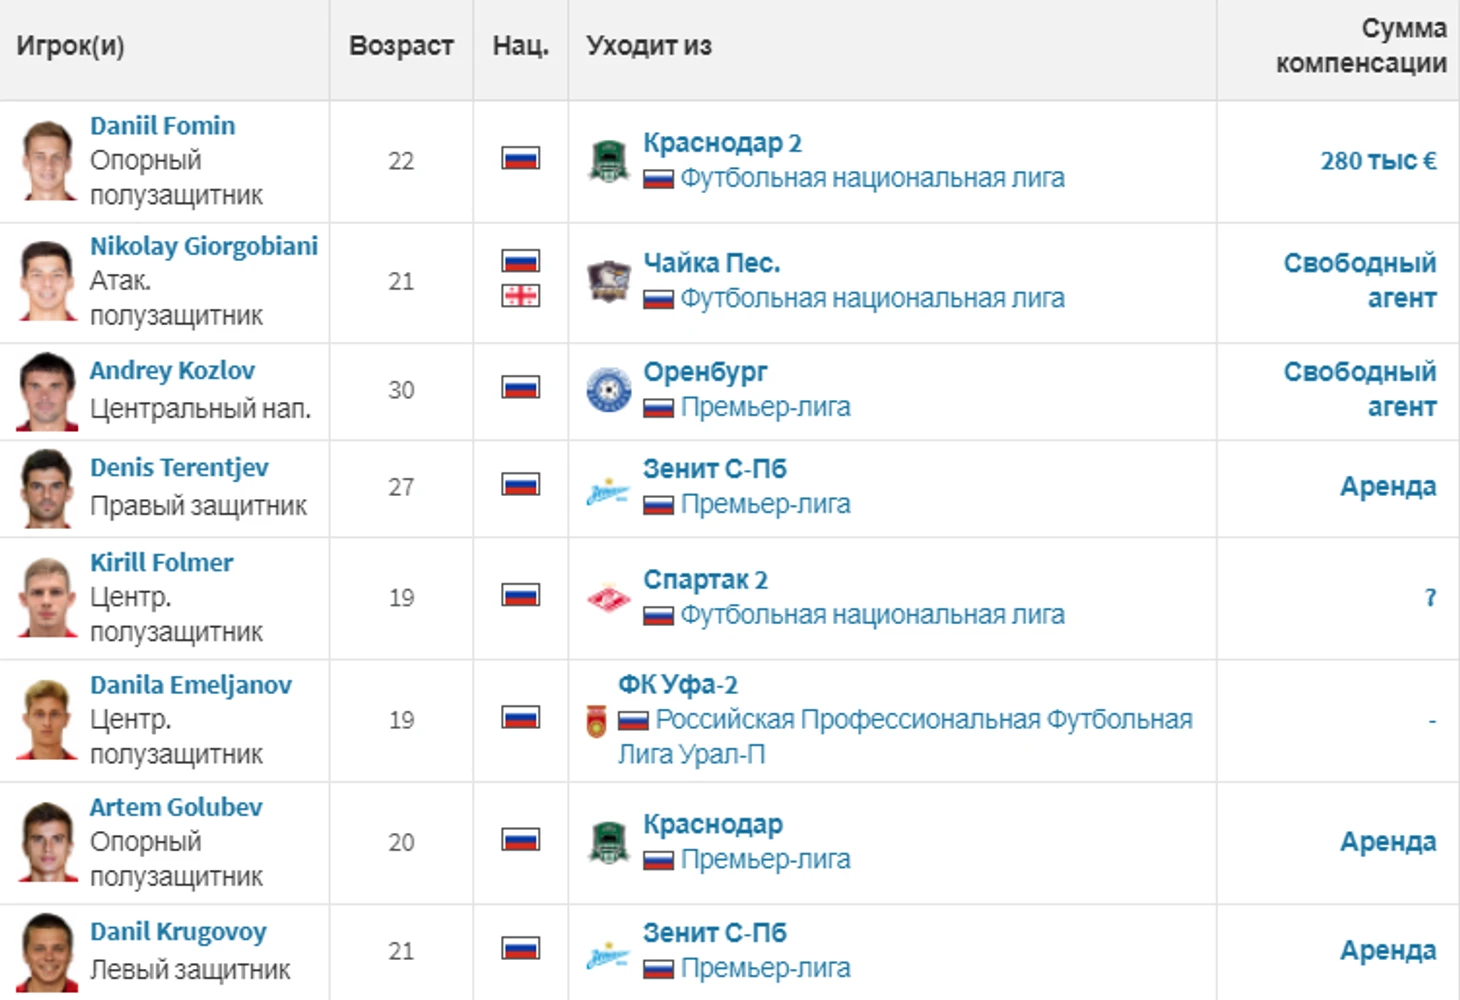The image size is (1460, 1000).
Task: Click Krasnodar crest in Artem Golubev row
Action: point(608,842)
